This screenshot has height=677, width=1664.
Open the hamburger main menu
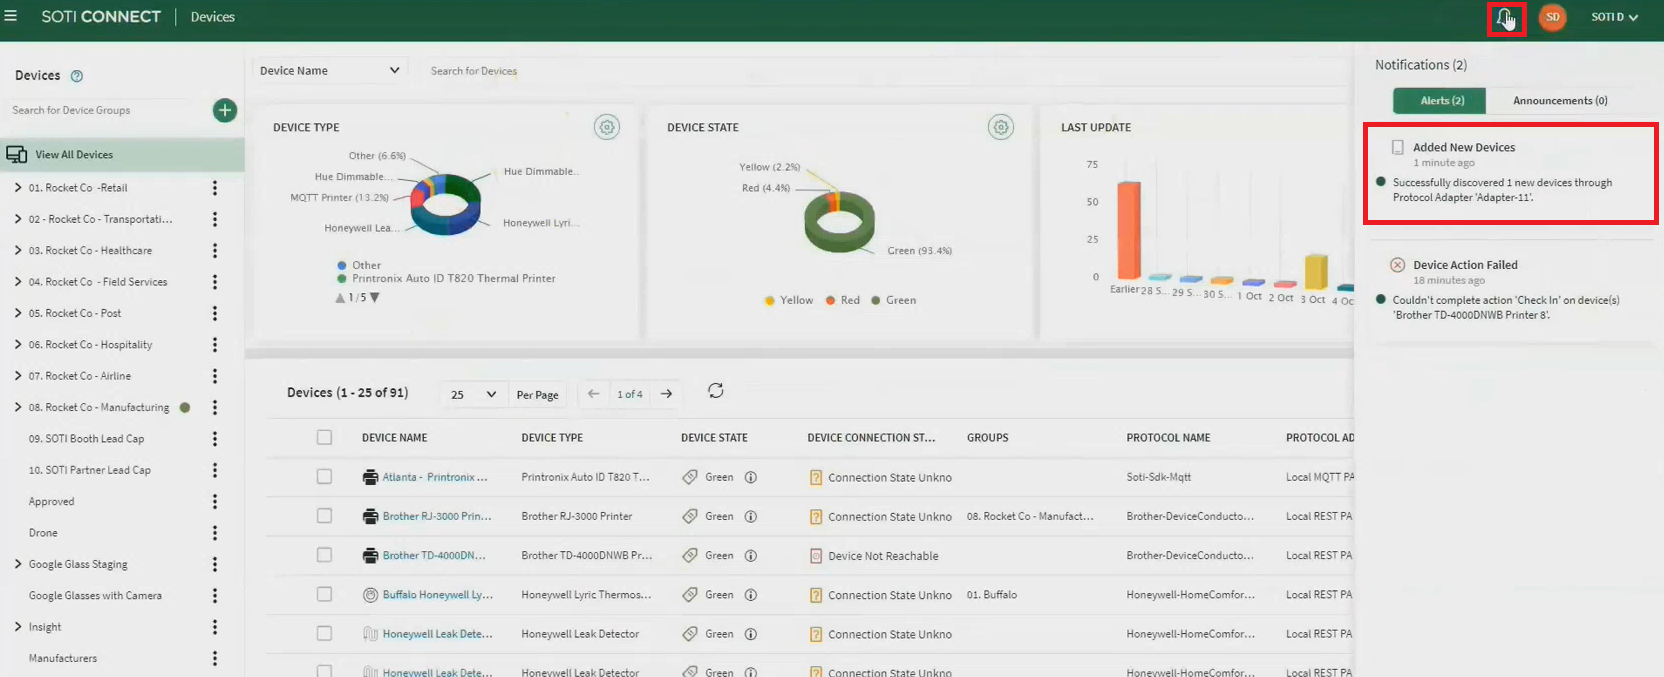pos(11,16)
